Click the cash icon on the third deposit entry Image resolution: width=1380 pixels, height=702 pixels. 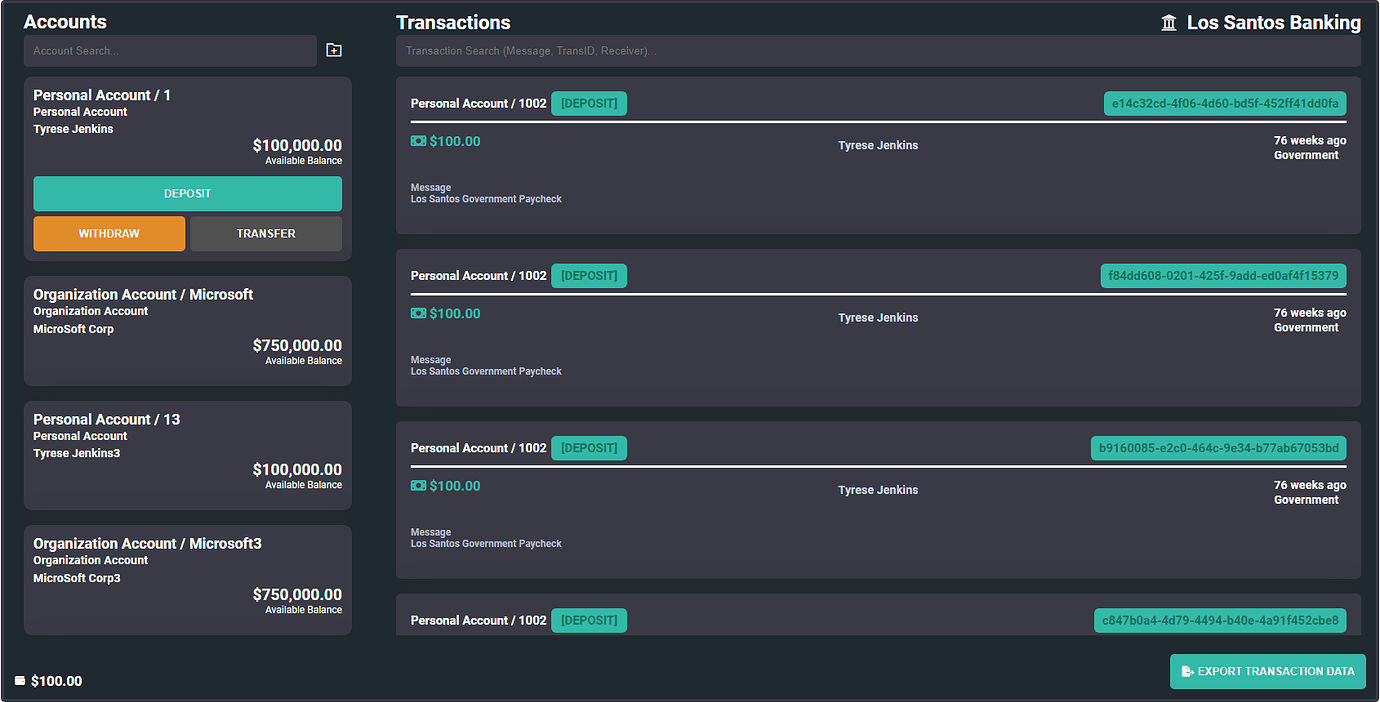418,485
